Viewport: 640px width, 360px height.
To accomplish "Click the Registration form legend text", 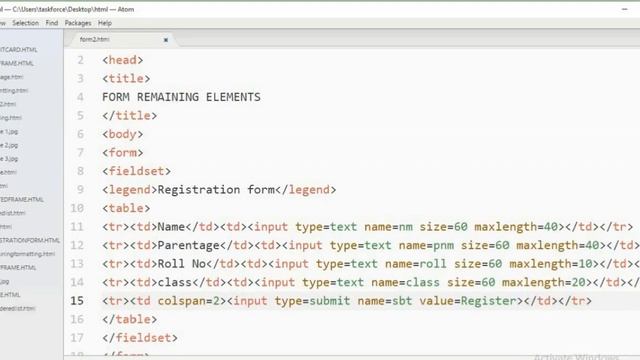I will pyautogui.click(x=216, y=189).
